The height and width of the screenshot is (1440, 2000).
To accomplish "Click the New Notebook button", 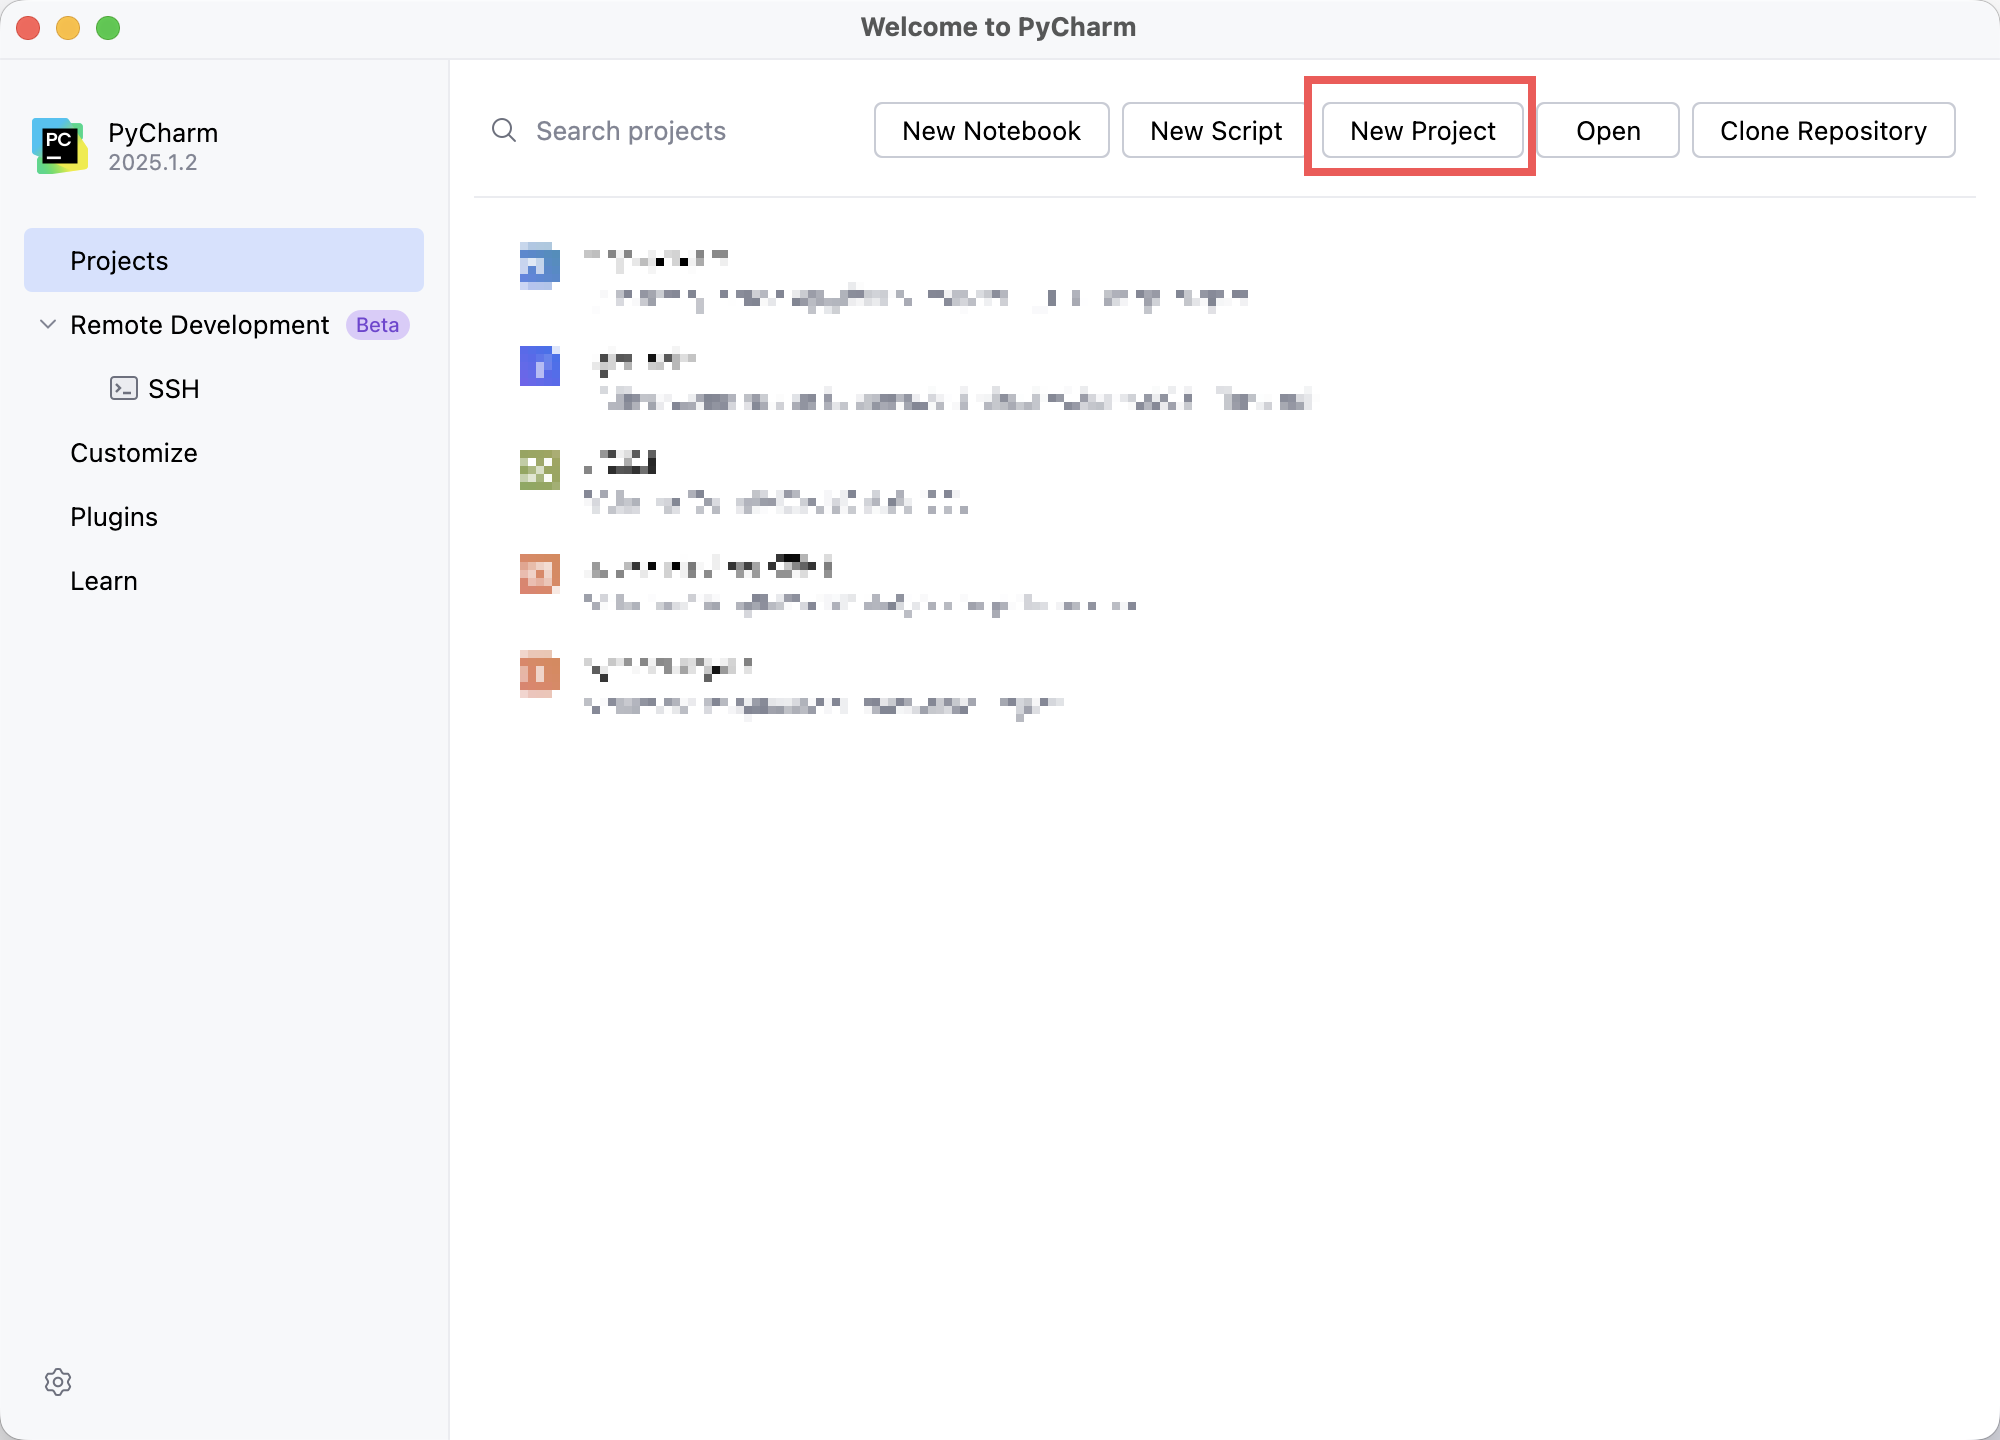I will (991, 130).
